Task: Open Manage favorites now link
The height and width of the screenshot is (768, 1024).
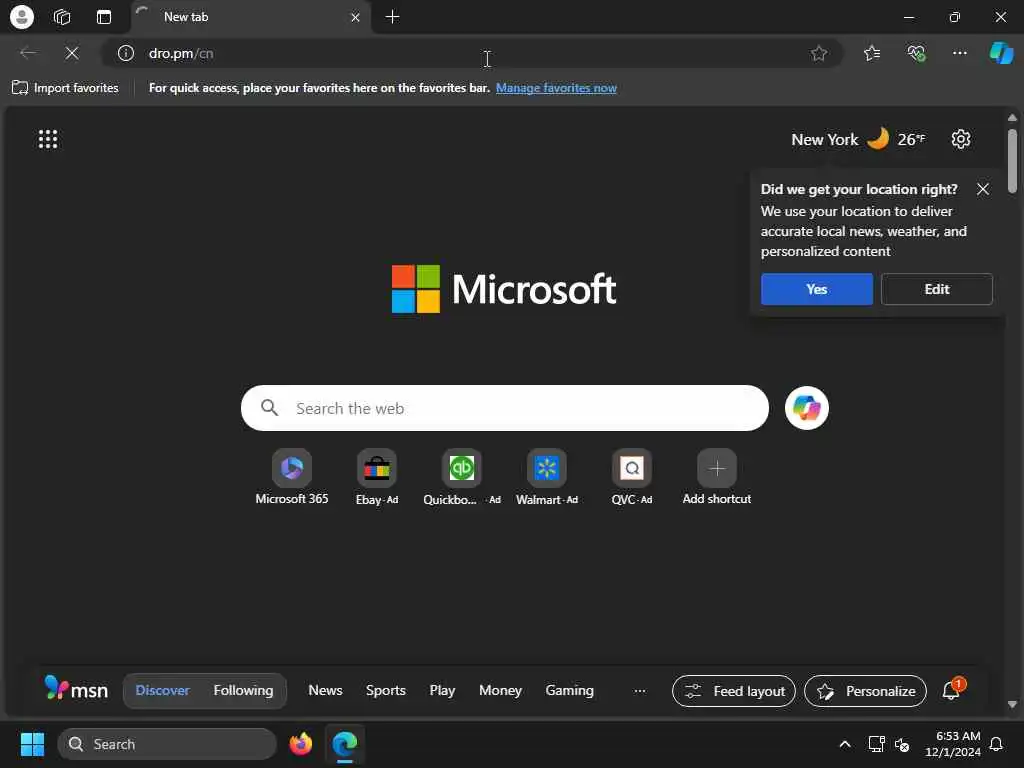Action: (556, 88)
